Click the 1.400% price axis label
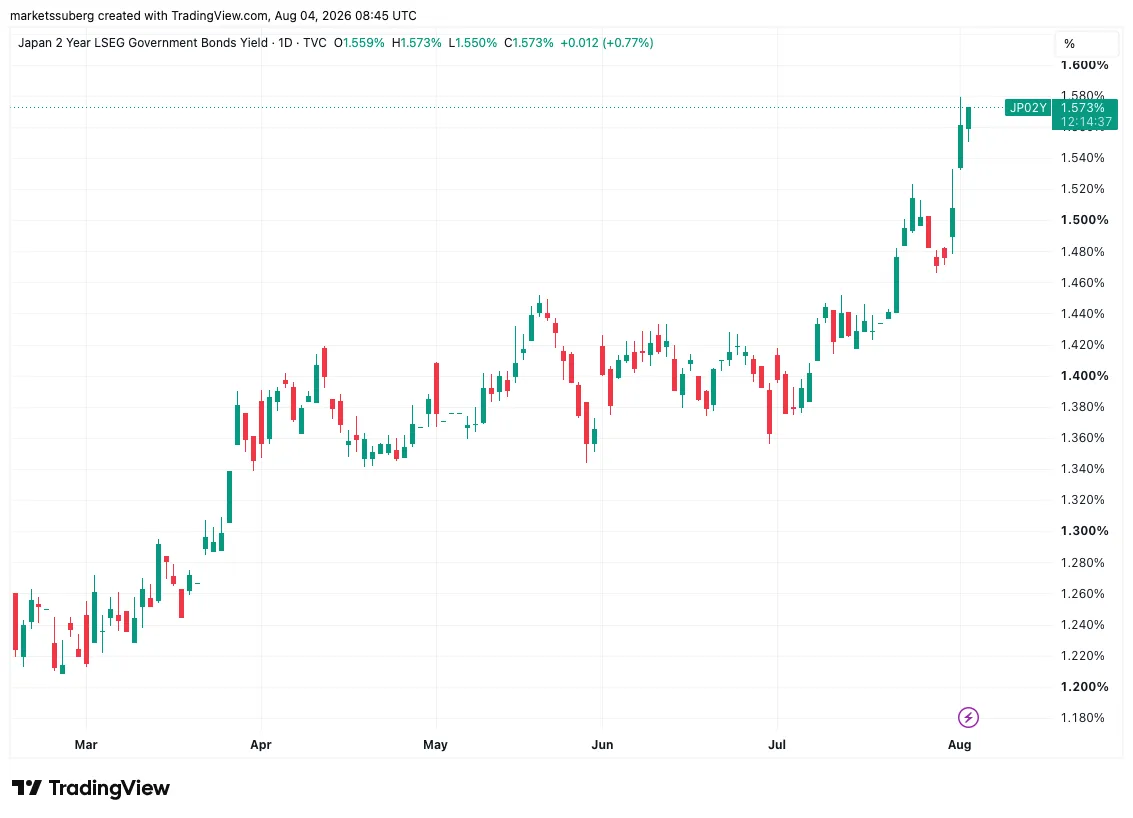Viewport: 1133px width, 818px height. (x=1085, y=376)
